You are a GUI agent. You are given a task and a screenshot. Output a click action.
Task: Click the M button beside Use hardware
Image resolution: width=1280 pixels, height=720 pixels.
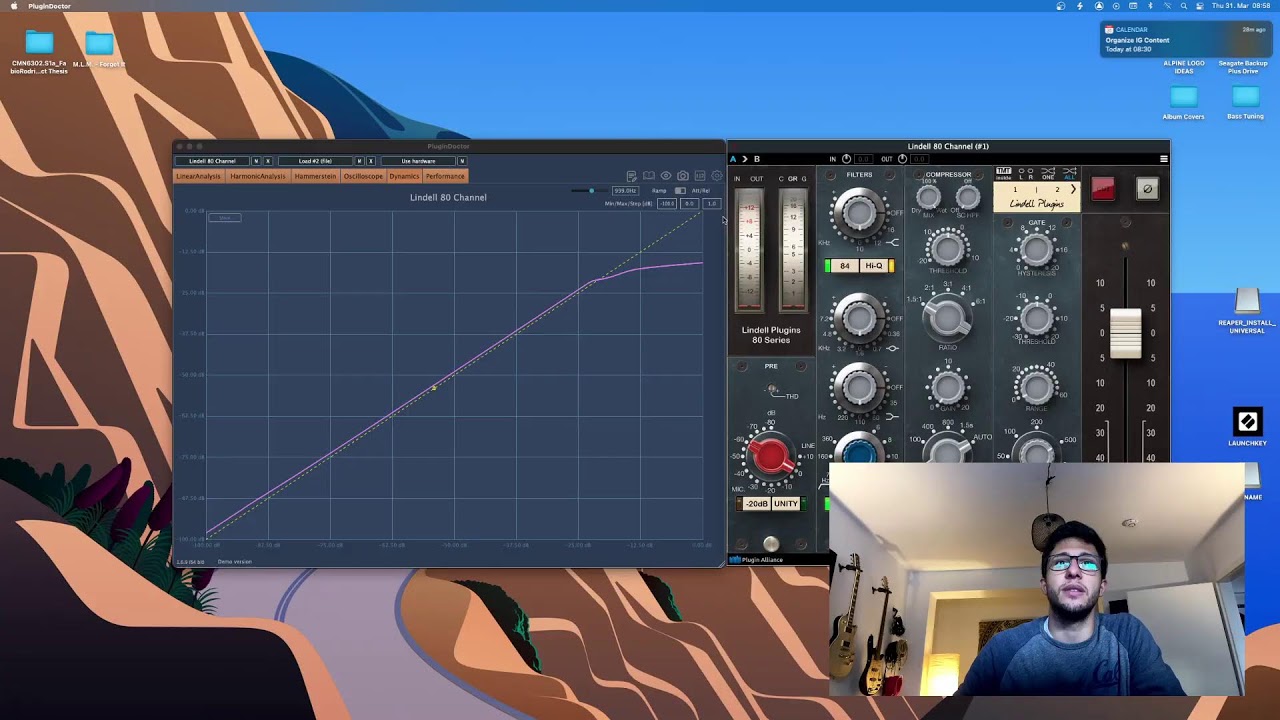coord(462,161)
